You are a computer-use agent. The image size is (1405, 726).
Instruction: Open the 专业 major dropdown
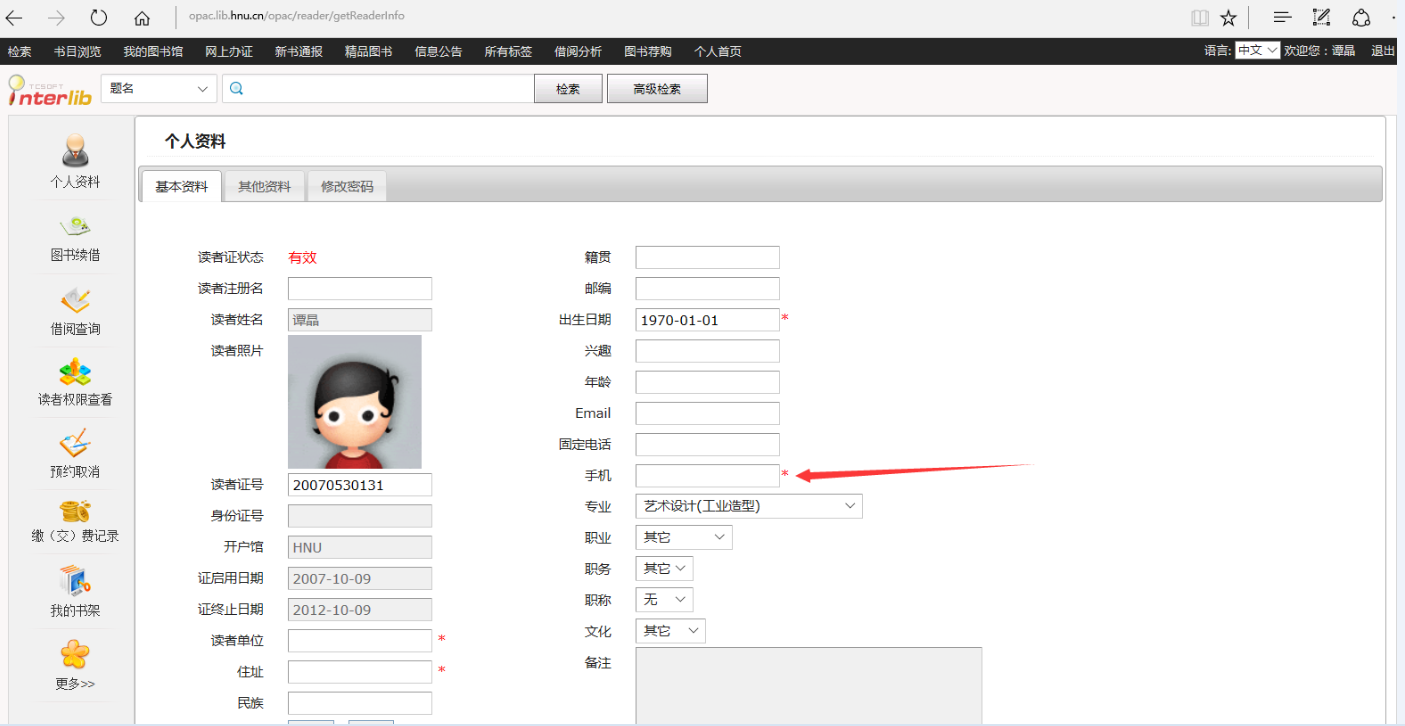[748, 506]
